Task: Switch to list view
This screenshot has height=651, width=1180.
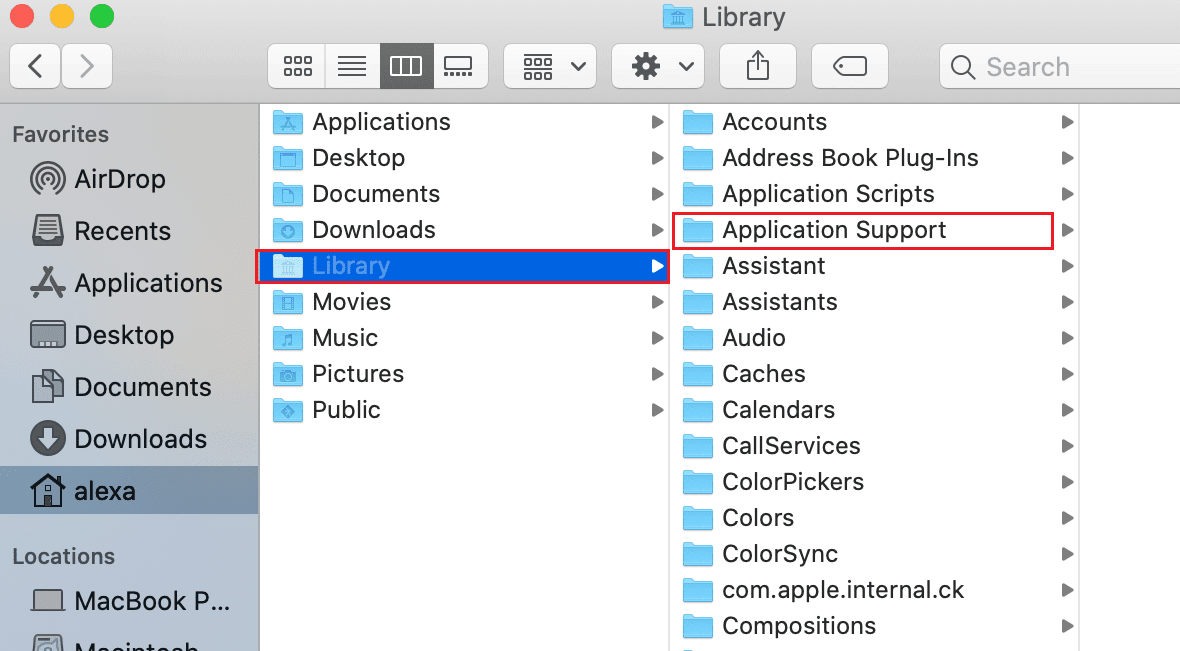Action: pos(352,66)
